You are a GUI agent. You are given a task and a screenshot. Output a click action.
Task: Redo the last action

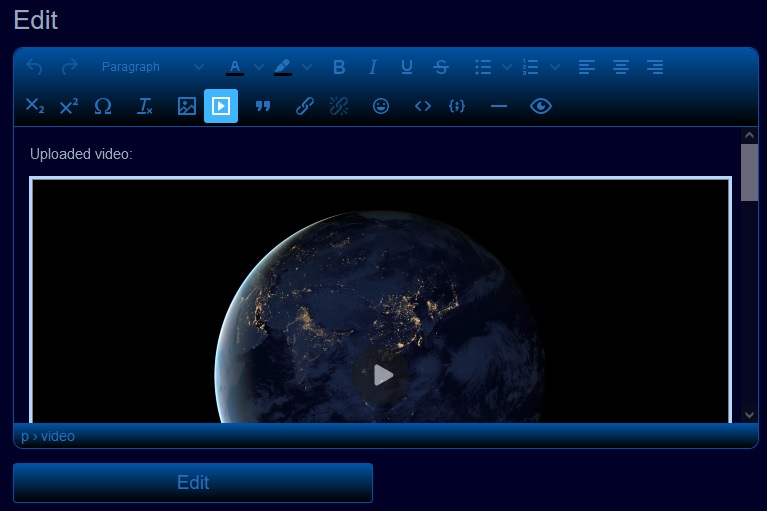(69, 67)
